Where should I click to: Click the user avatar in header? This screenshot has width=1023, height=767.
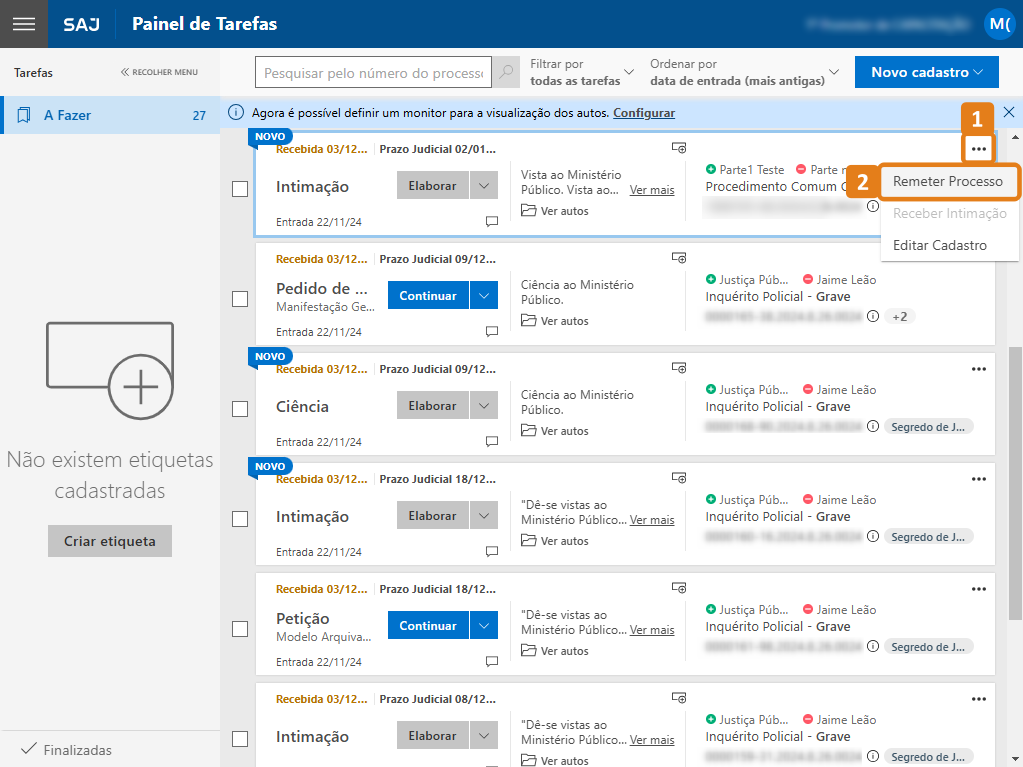tap(998, 24)
